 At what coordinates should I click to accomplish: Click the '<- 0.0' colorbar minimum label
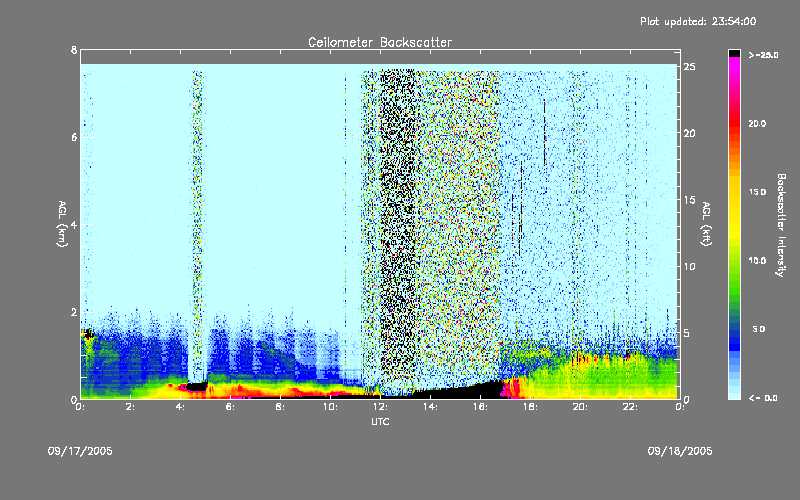763,398
